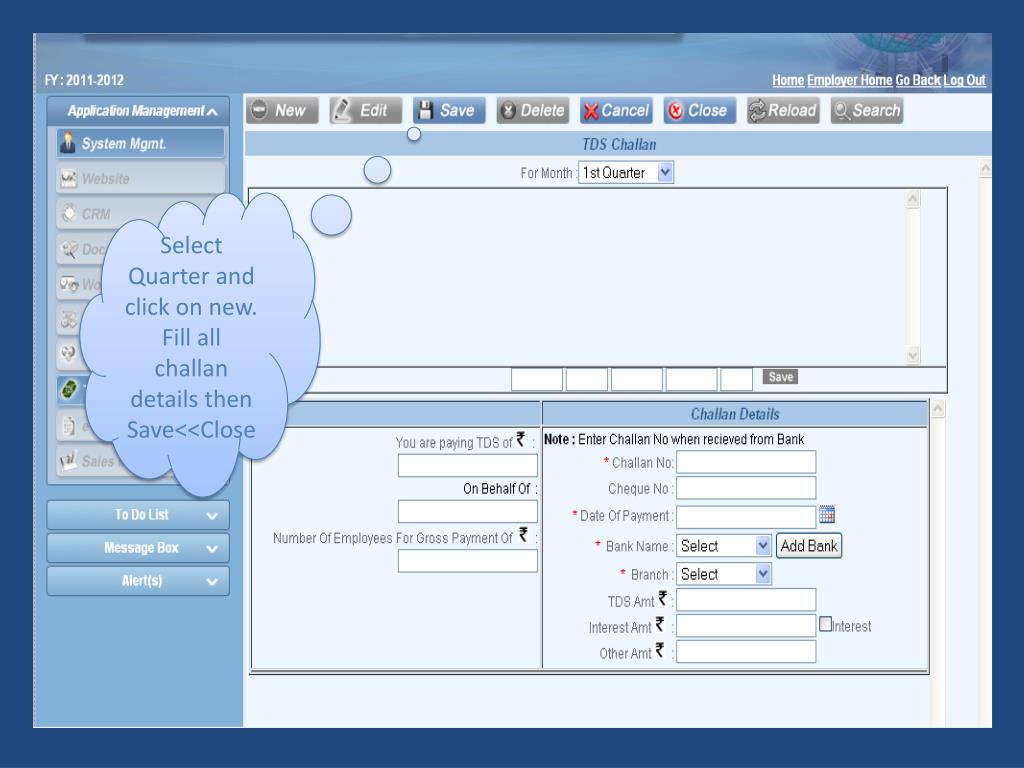The height and width of the screenshot is (768, 1024).
Task: Click the Save toolbar button with floppy icon
Action: tap(449, 110)
